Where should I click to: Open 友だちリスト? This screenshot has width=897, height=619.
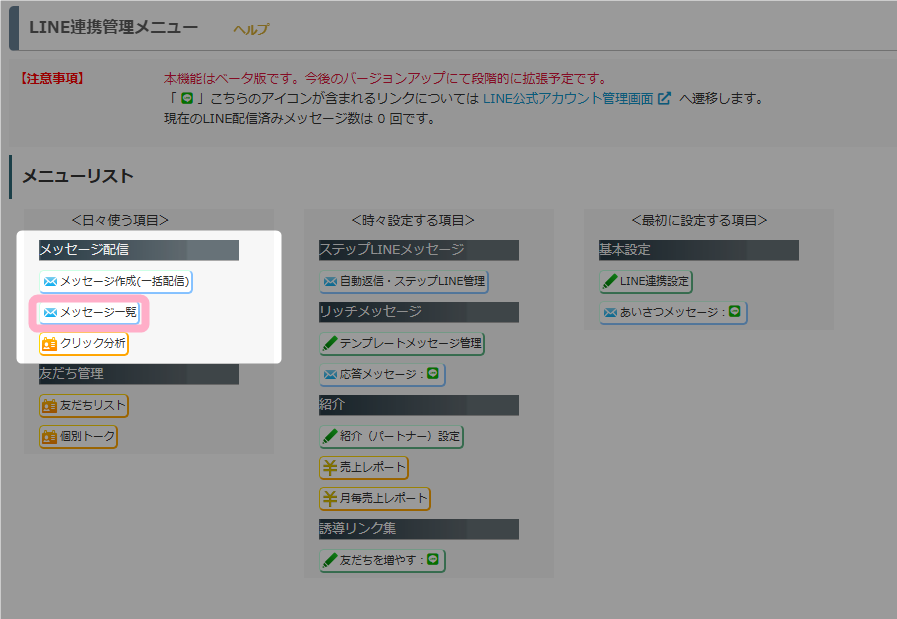[x=84, y=406]
